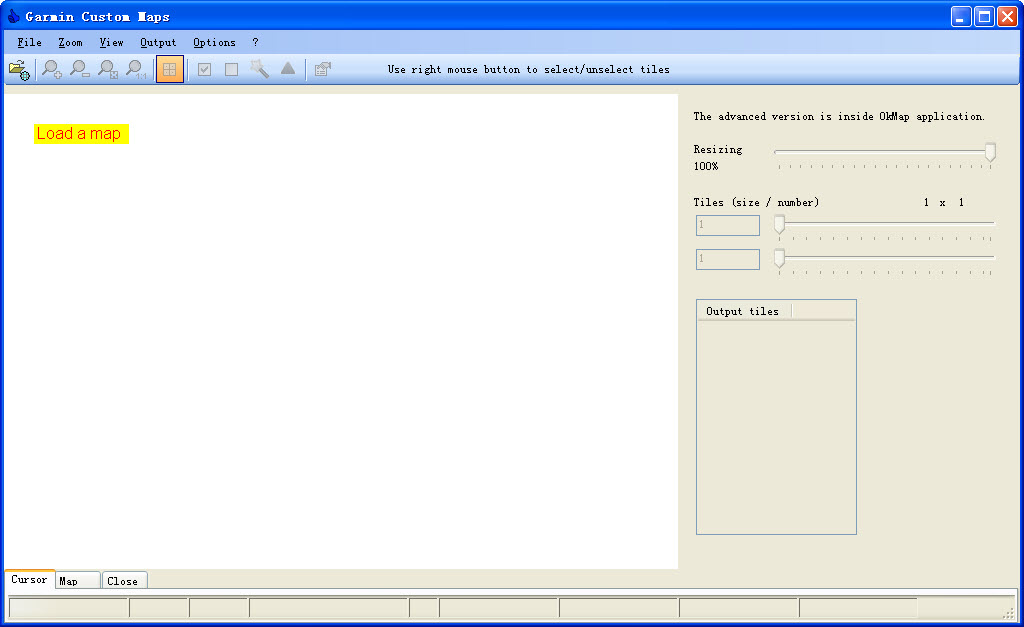
Task: Click the Output tiles column header
Action: (744, 312)
